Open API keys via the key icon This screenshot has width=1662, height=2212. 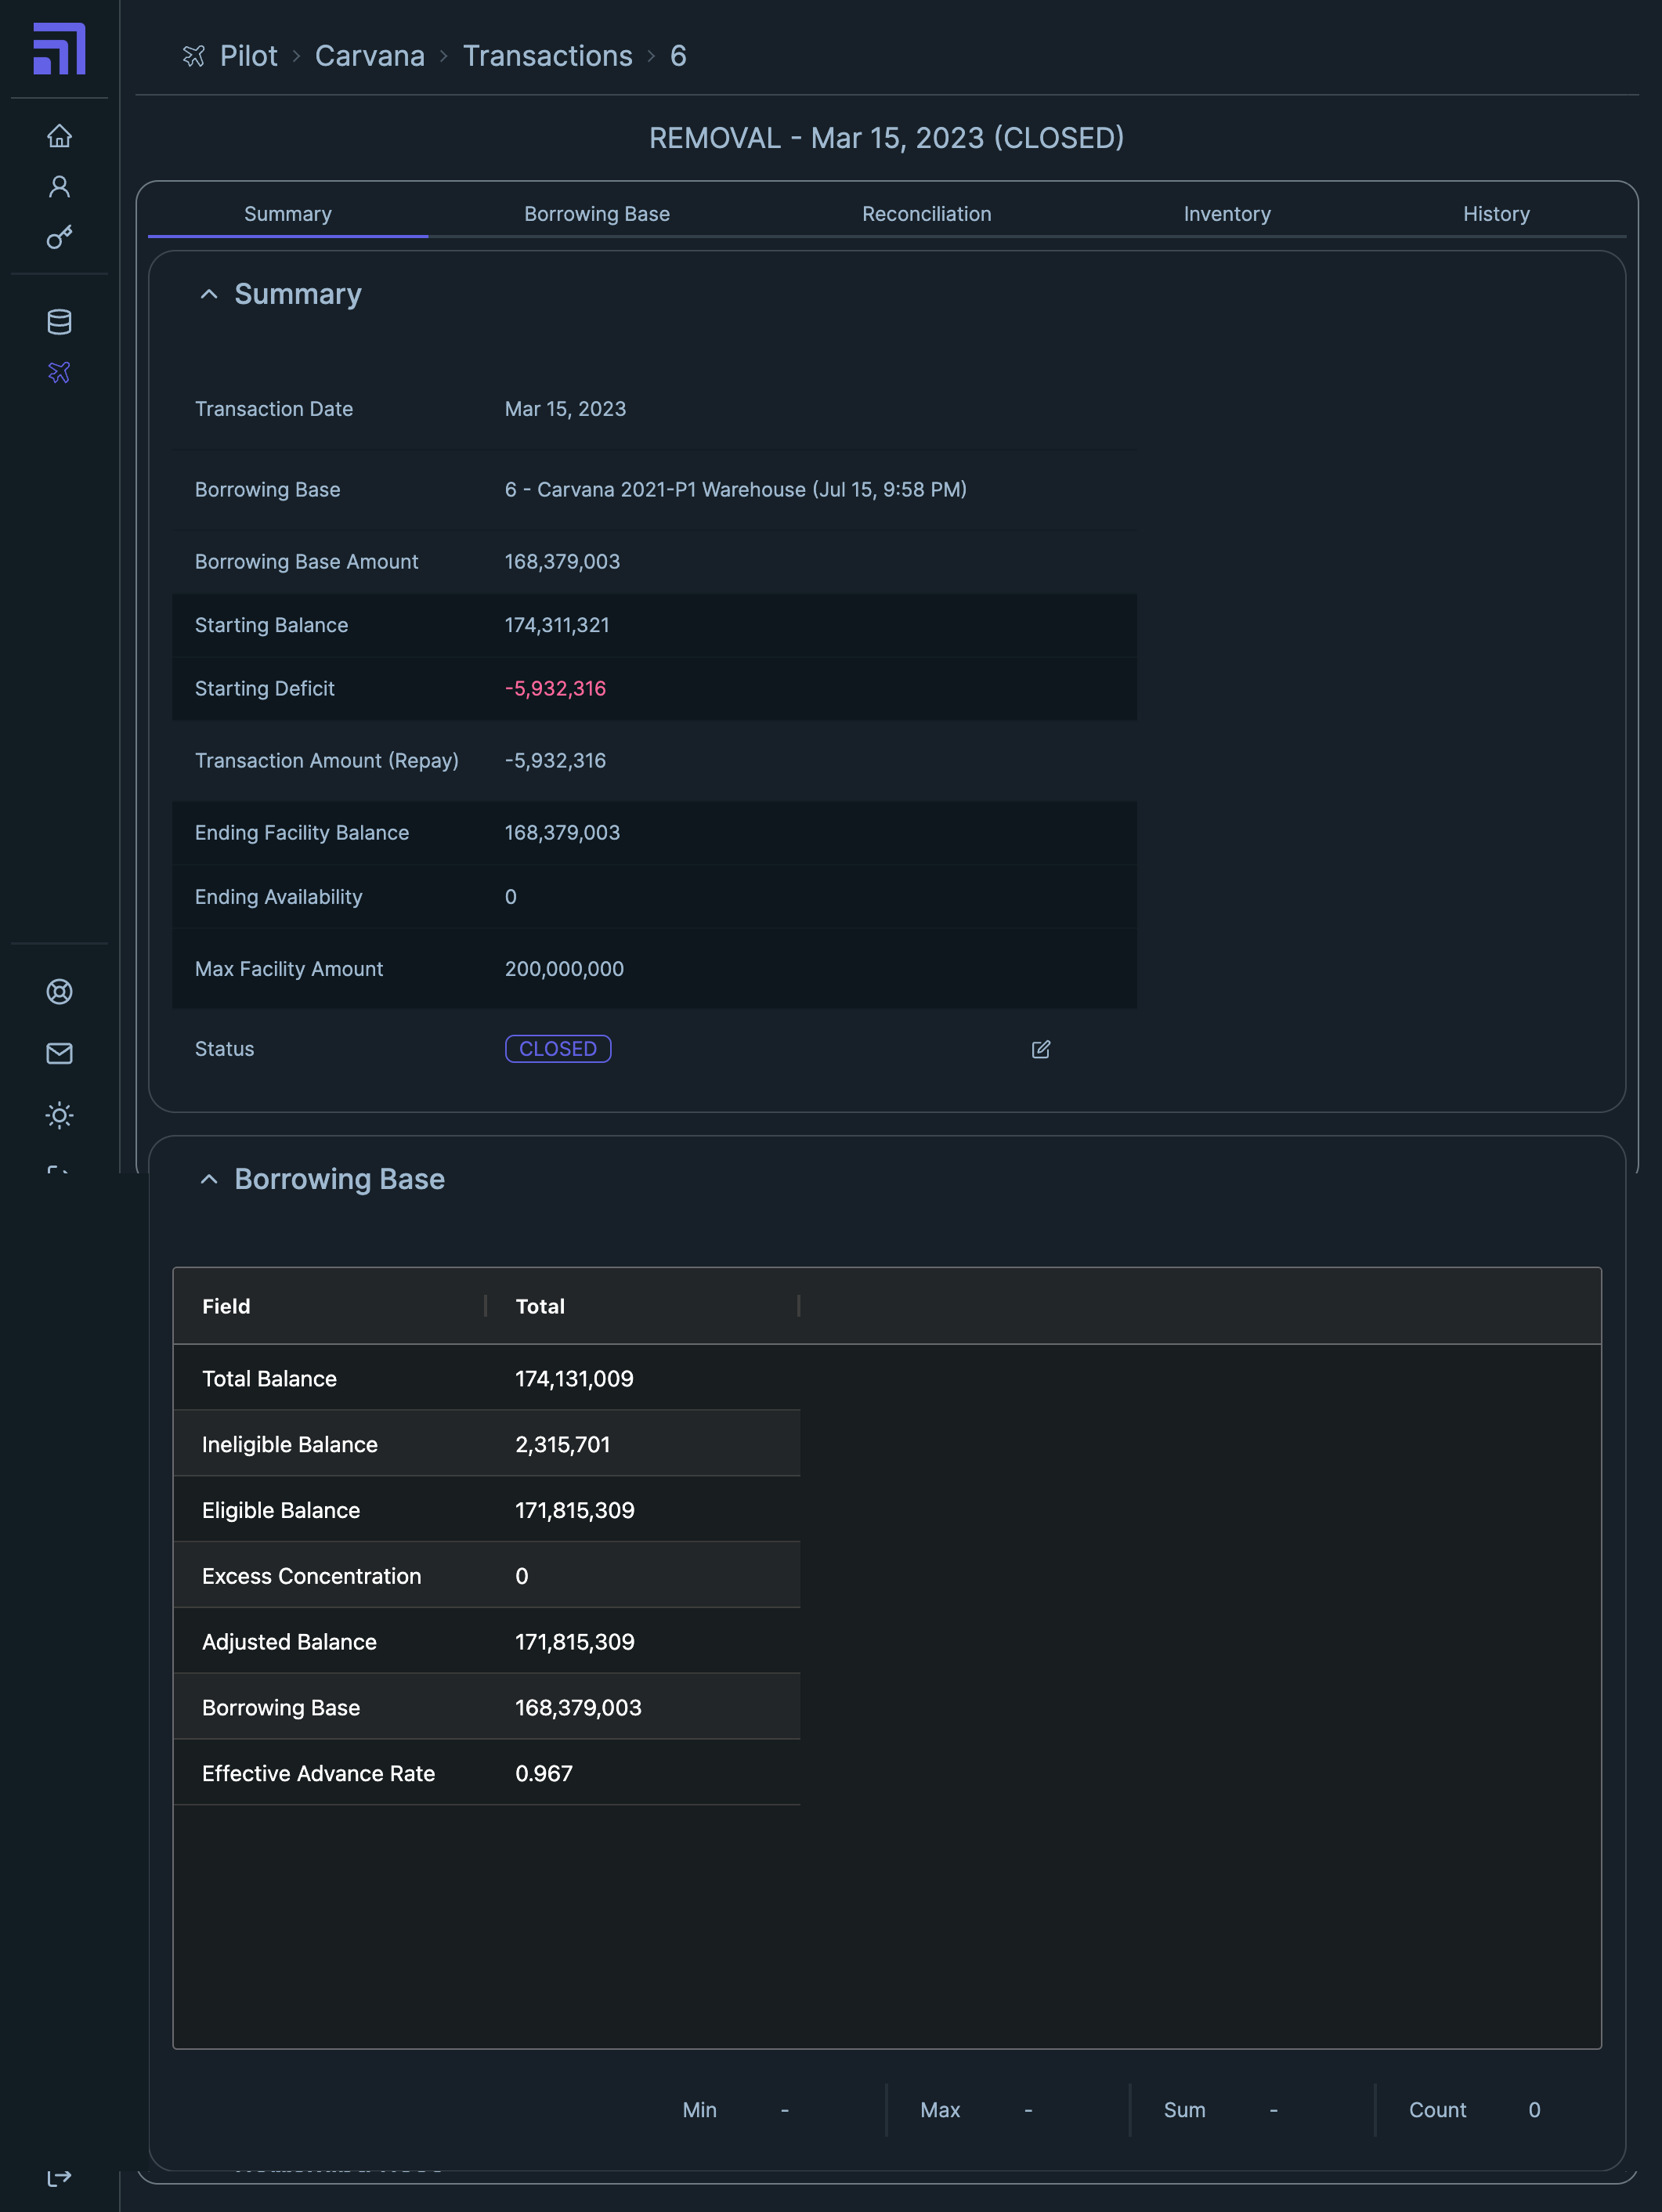(59, 238)
